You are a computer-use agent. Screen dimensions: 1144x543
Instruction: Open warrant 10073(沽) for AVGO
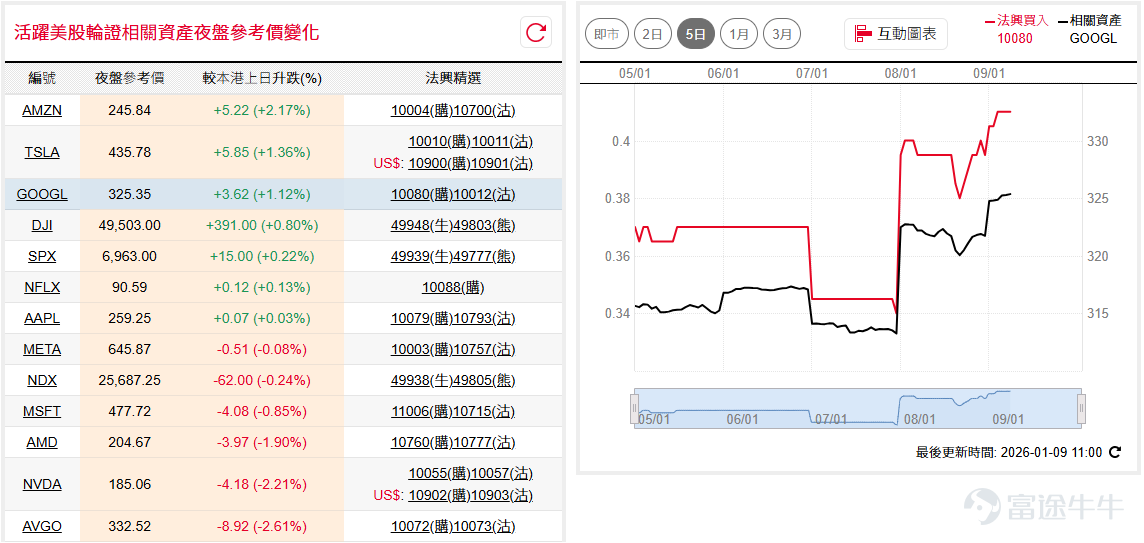484,526
